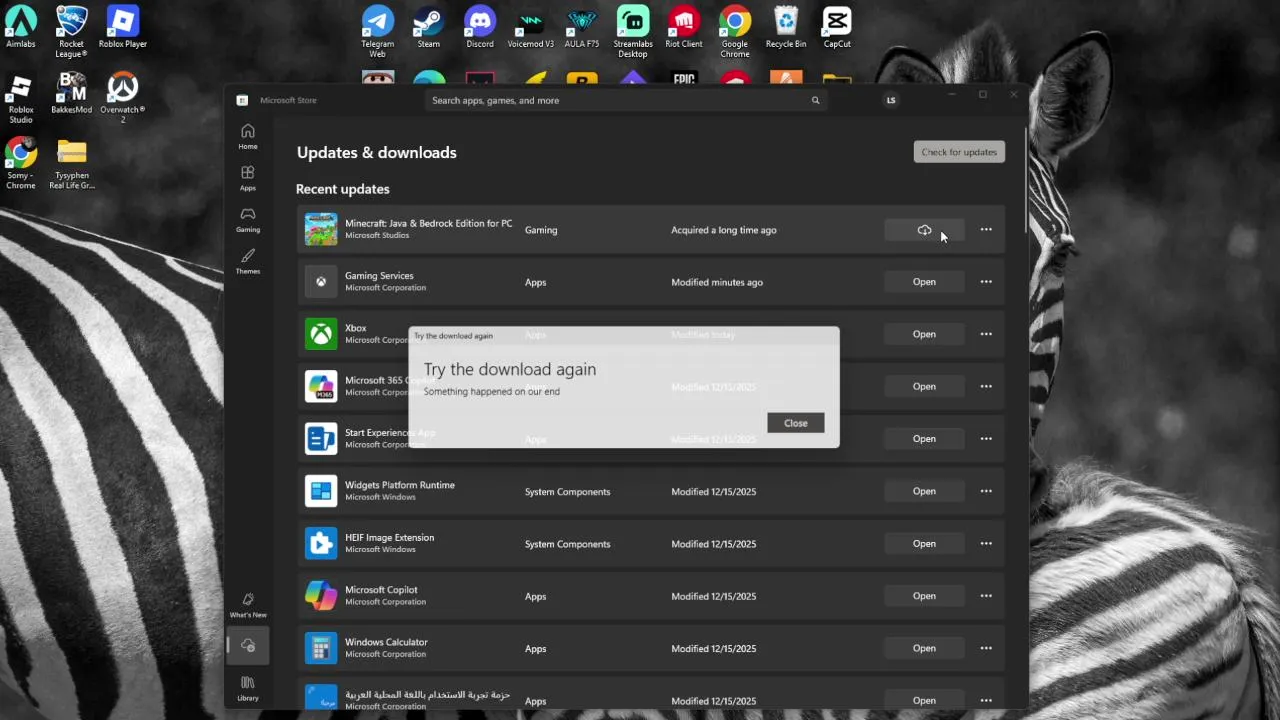The height and width of the screenshot is (720, 1280).
Task: Open the LS account profile icon
Action: pos(891,100)
